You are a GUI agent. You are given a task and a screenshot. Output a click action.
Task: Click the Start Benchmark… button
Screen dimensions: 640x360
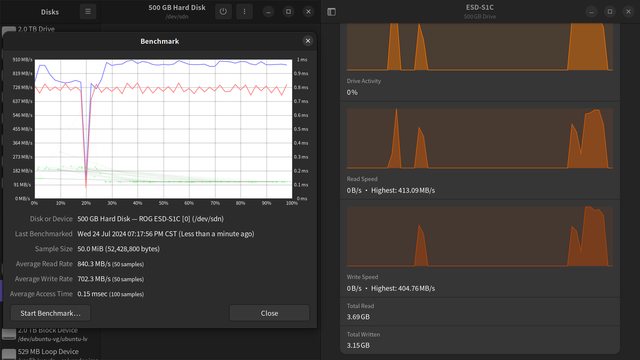pyautogui.click(x=51, y=313)
